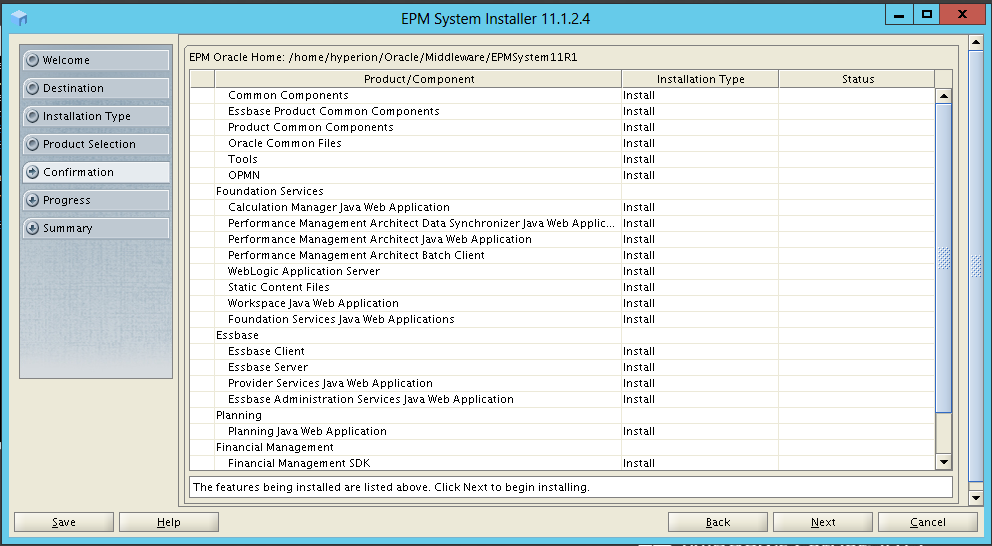Click the features being installed message
Image resolution: width=992 pixels, height=546 pixels.
pos(391,487)
